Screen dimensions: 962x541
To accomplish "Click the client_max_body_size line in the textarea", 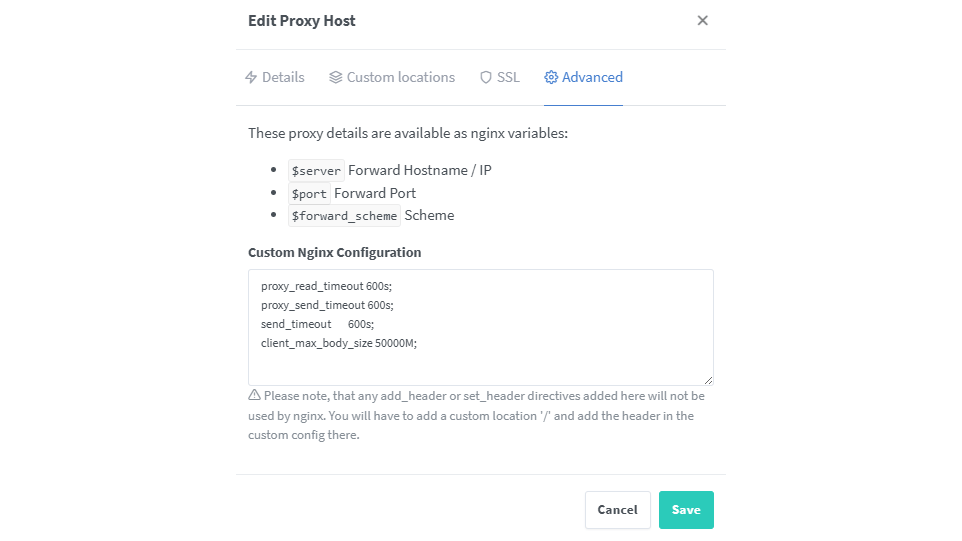I will (338, 343).
